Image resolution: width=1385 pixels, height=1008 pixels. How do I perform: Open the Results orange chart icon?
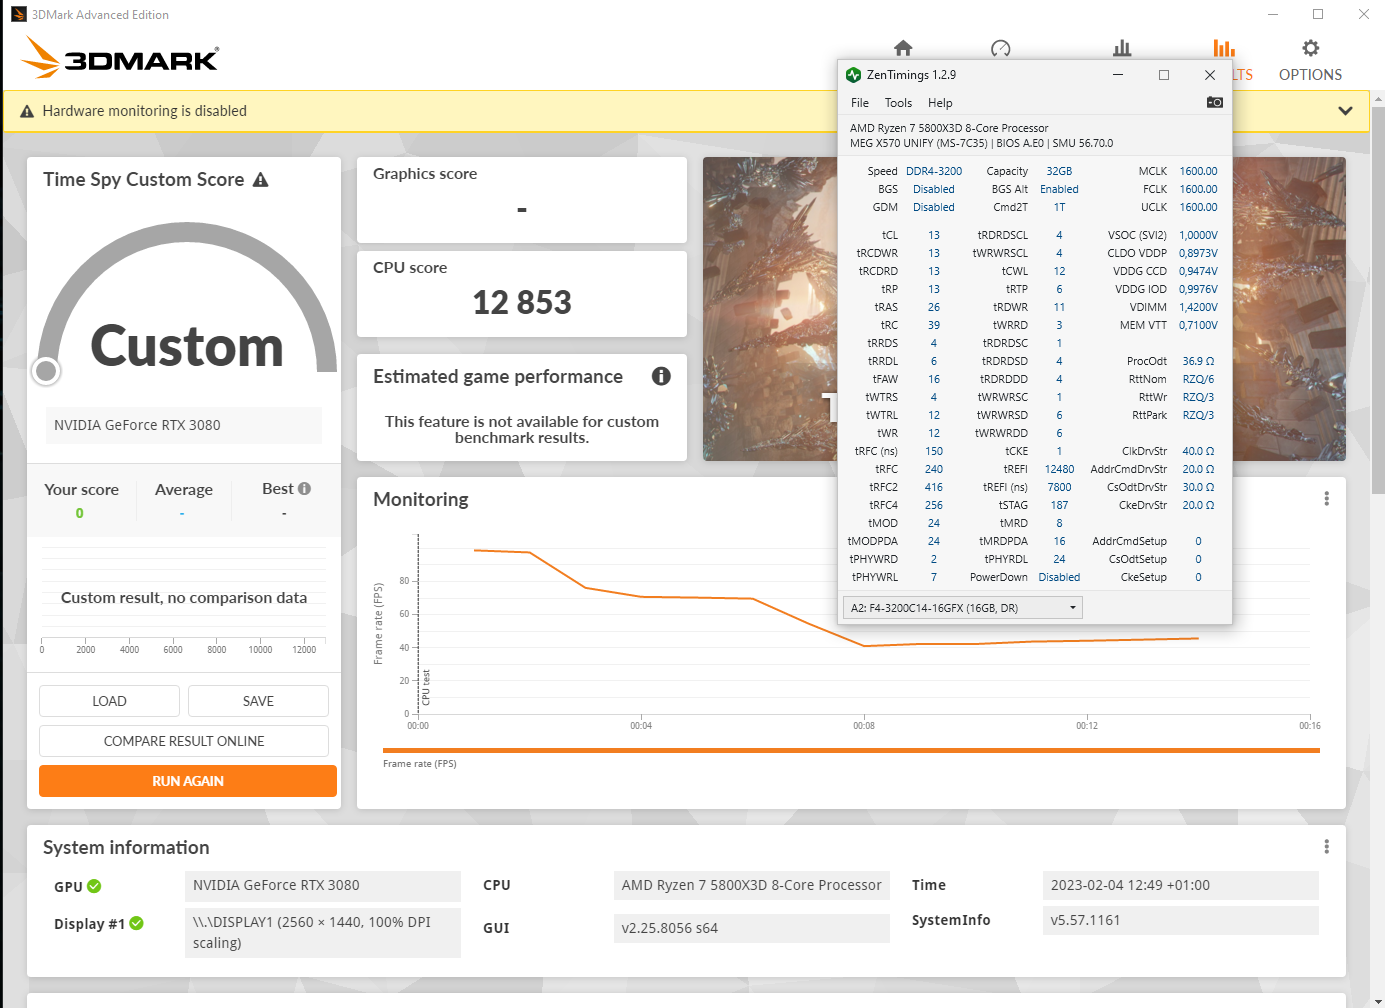[x=1224, y=48]
